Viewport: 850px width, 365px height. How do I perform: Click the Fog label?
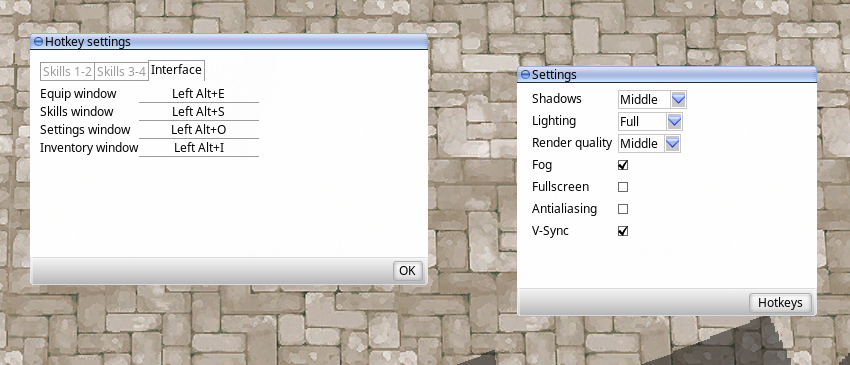pyautogui.click(x=542, y=165)
